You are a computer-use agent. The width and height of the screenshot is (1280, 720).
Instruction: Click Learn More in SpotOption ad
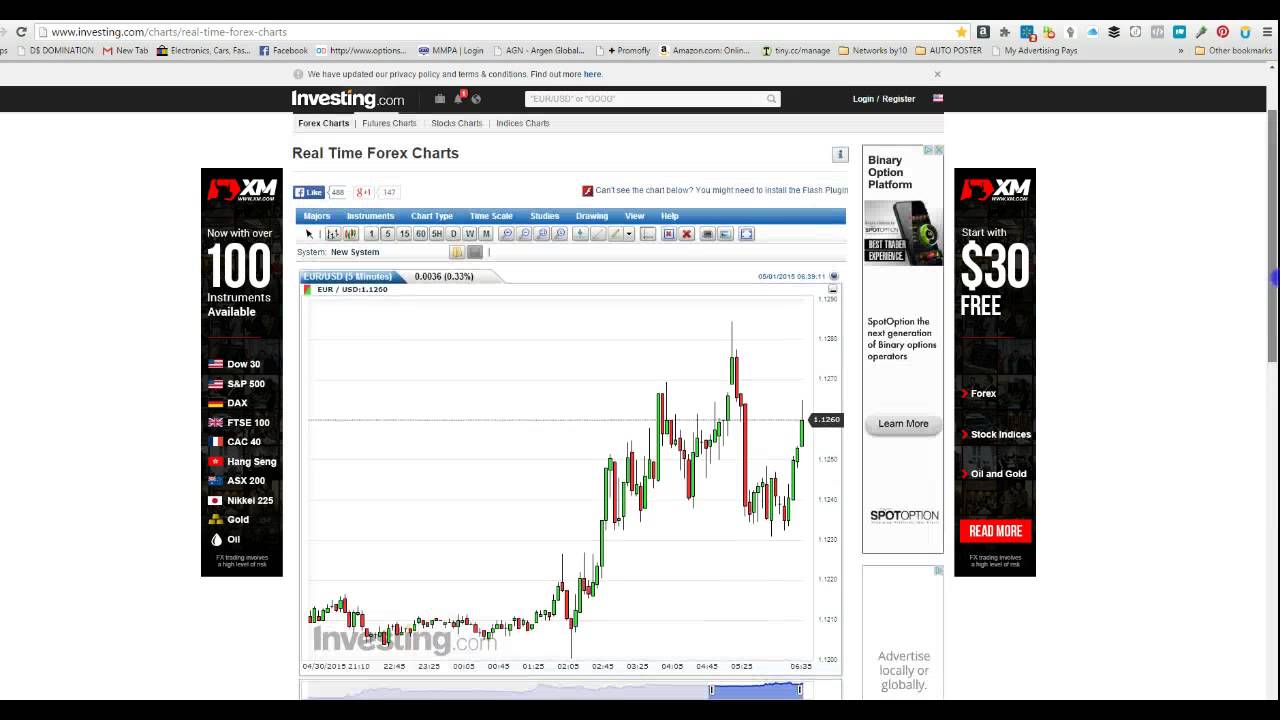[903, 424]
